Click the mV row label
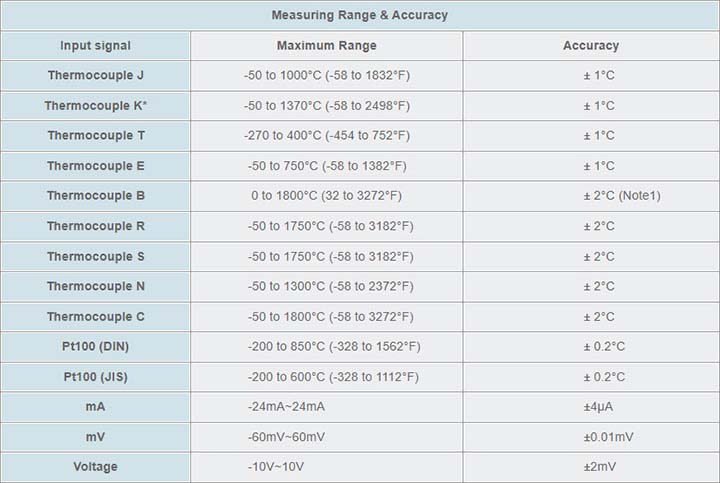Viewport: 720px width, 483px height. pos(95,437)
